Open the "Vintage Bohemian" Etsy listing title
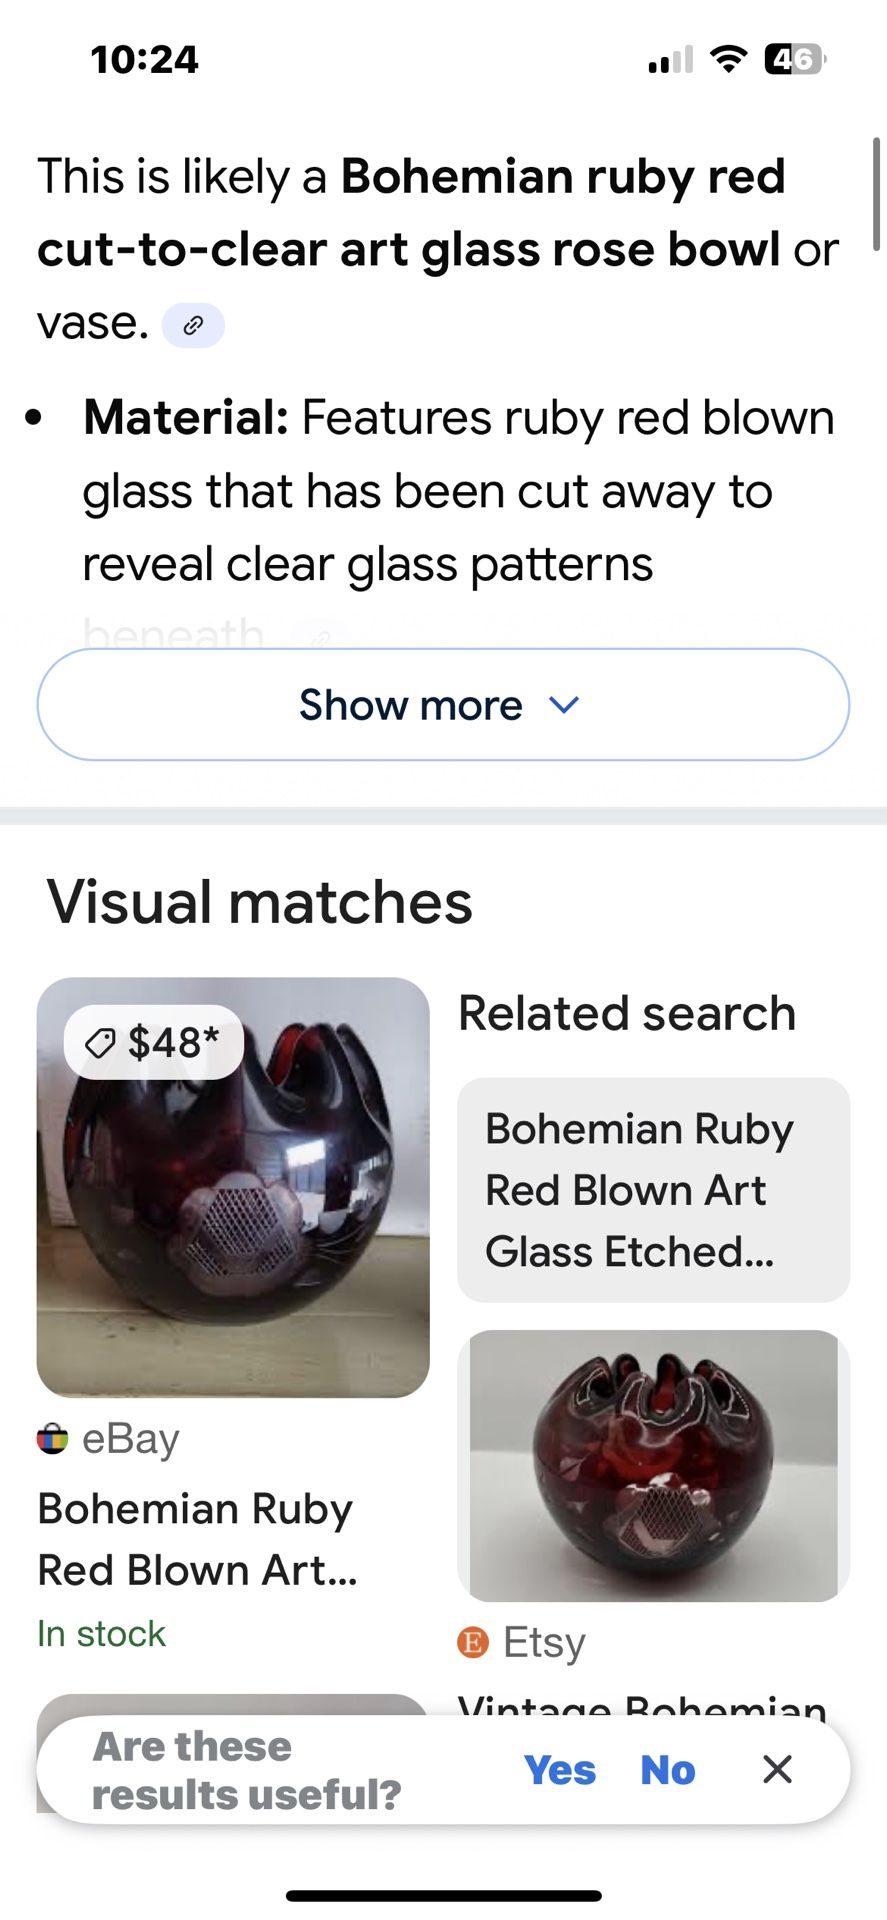887x1920 pixels. pyautogui.click(x=641, y=1702)
